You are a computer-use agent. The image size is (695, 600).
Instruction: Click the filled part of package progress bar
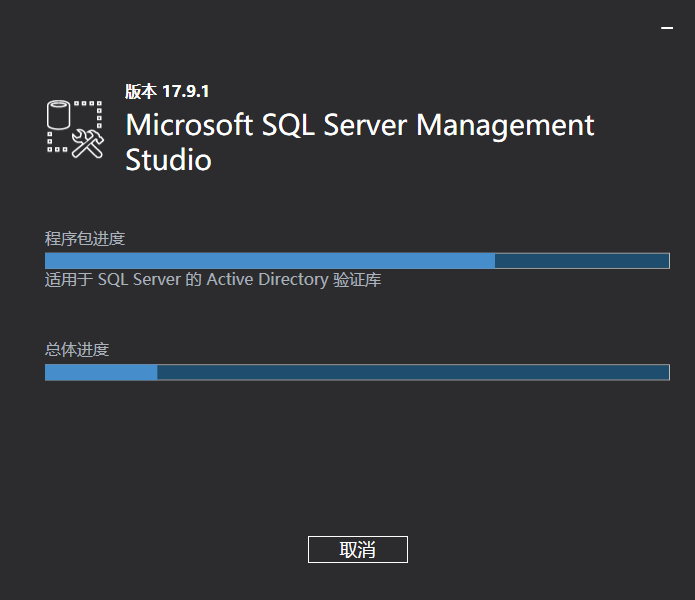tap(270, 261)
